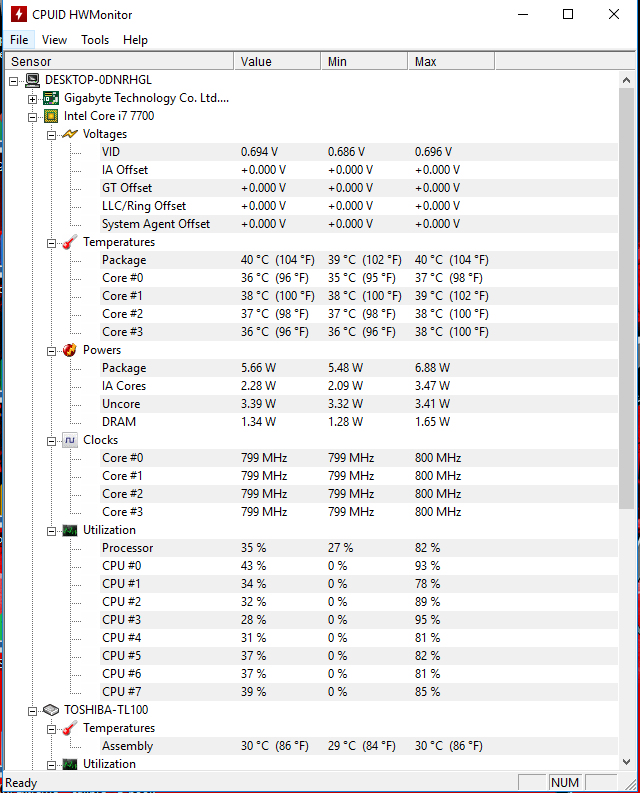Select the Package temperature row
Screen dimensions: 640x793
click(359, 260)
